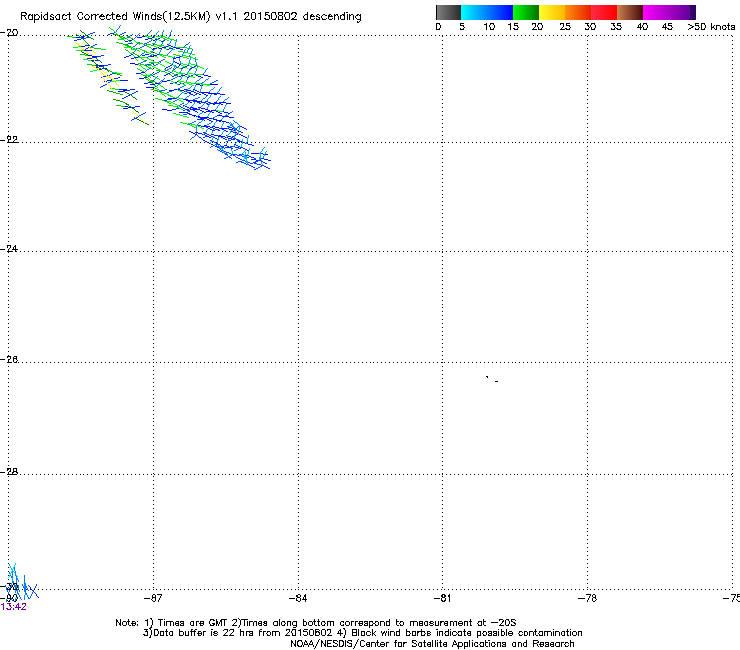
Task: Click the orange 25-30 knots color swatch
Action: pos(578,12)
